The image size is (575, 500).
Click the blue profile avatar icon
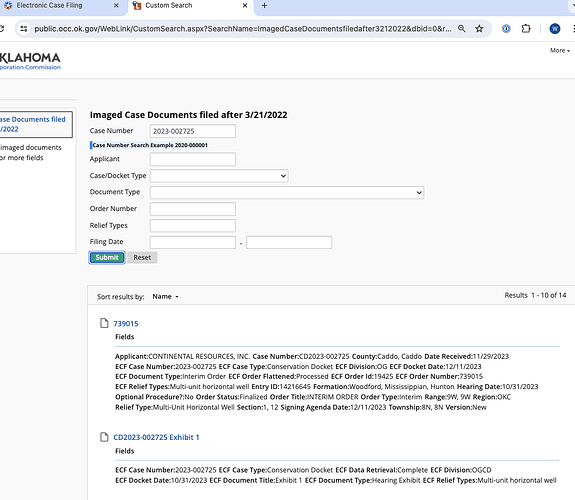(x=554, y=29)
